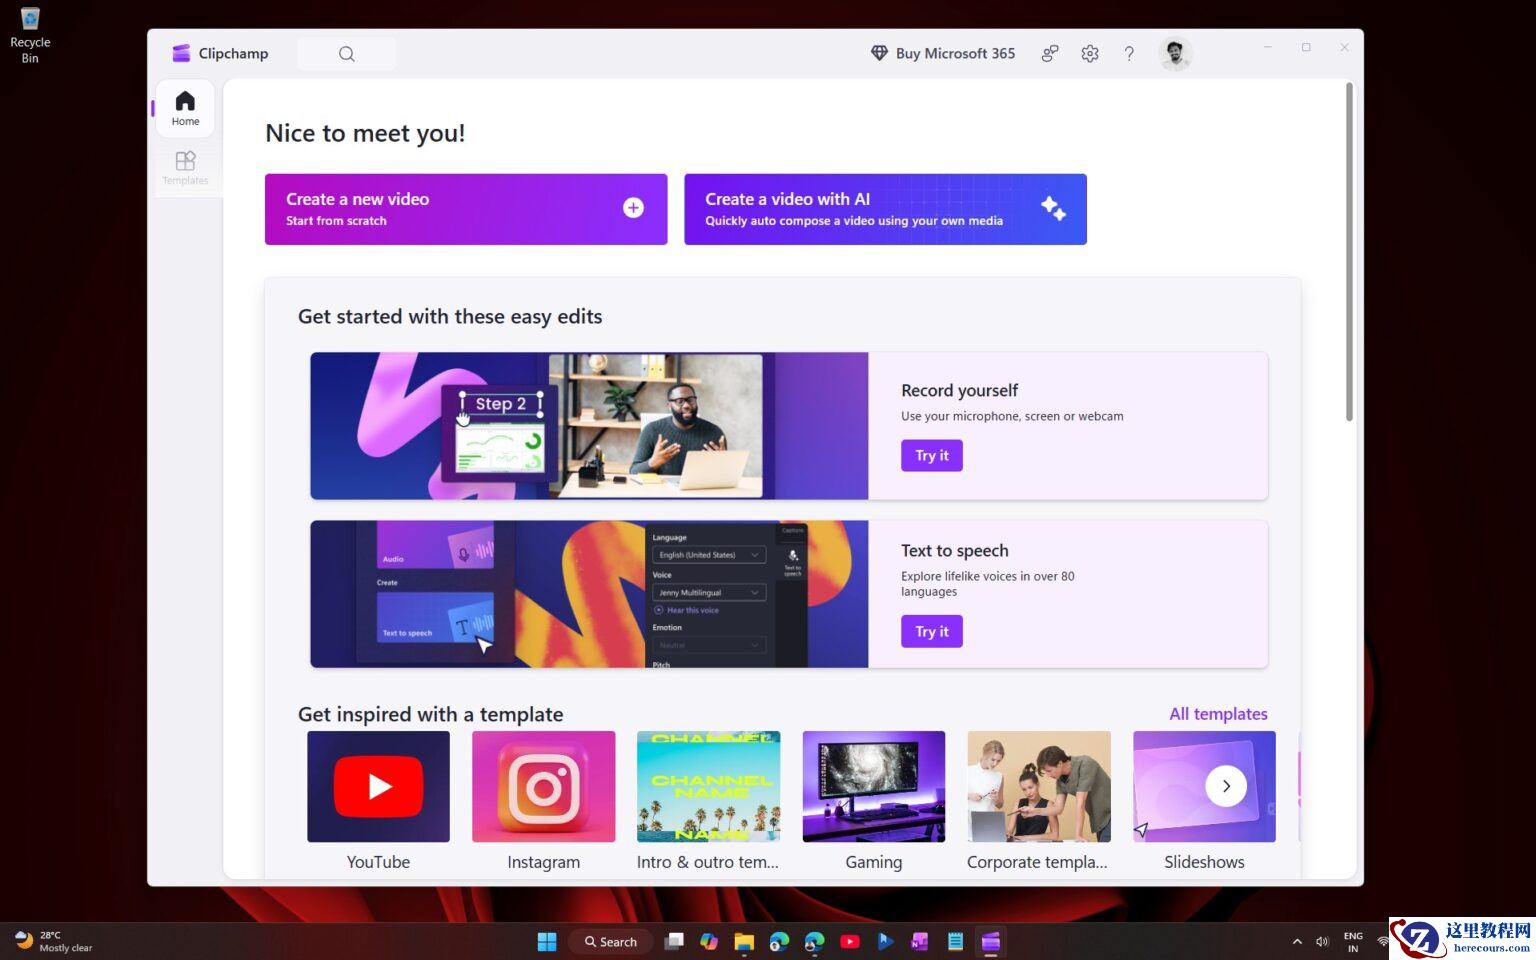The height and width of the screenshot is (960, 1536).
Task: Select the YouTube template category thumbnail
Action: [378, 786]
